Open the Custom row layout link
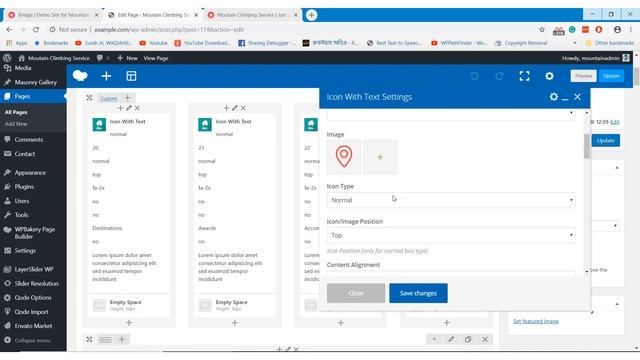640x360 pixels. click(x=109, y=98)
